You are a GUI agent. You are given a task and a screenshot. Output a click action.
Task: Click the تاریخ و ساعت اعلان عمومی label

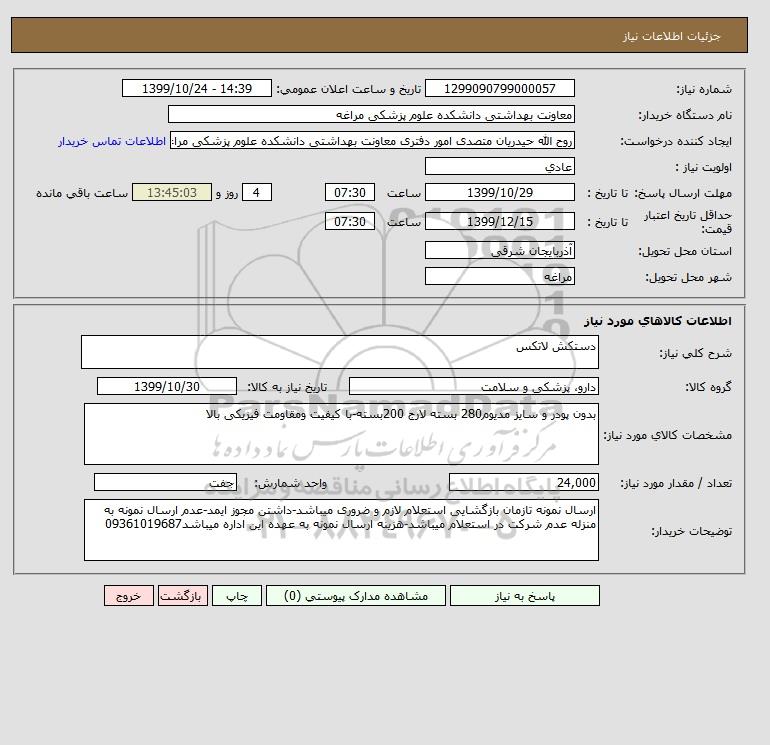point(349,89)
